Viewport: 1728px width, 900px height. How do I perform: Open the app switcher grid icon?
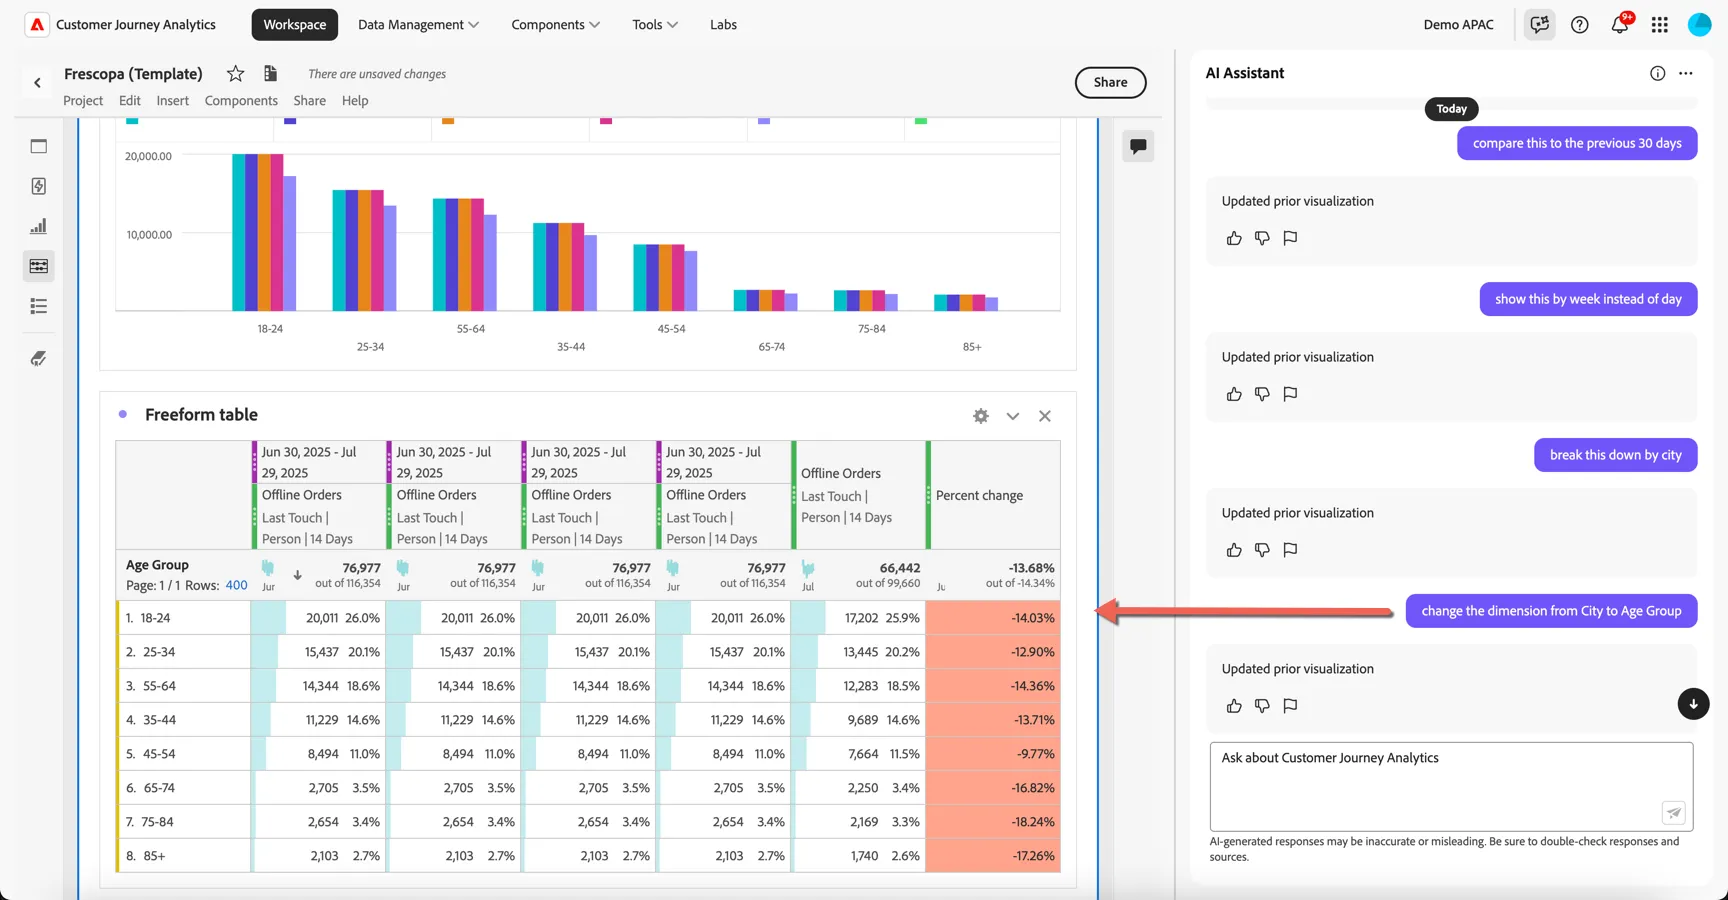tap(1660, 25)
